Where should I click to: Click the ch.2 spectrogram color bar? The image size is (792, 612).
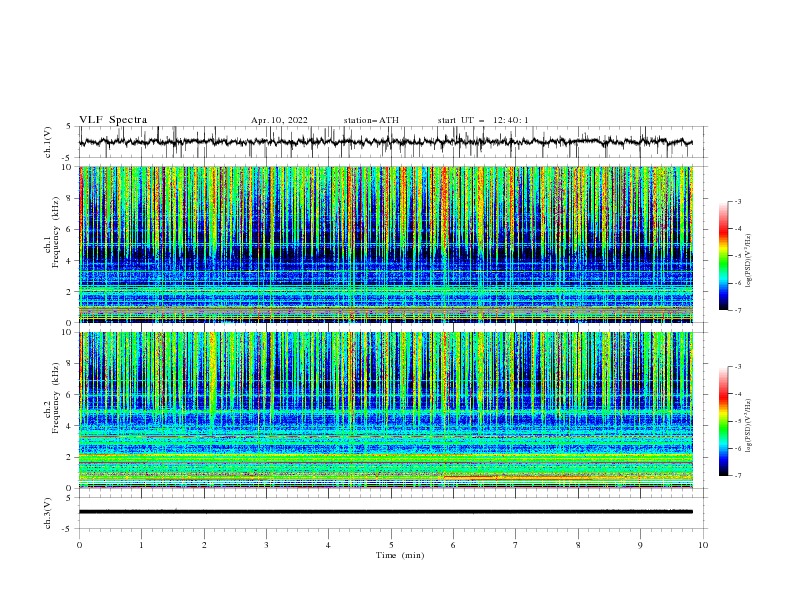coord(724,421)
